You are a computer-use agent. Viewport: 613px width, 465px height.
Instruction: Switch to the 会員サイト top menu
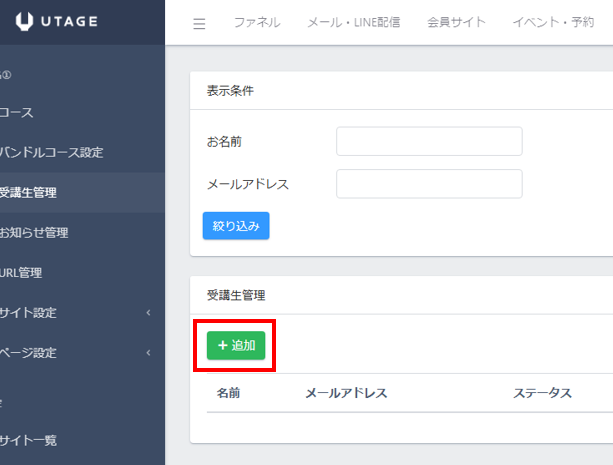pyautogui.click(x=455, y=23)
